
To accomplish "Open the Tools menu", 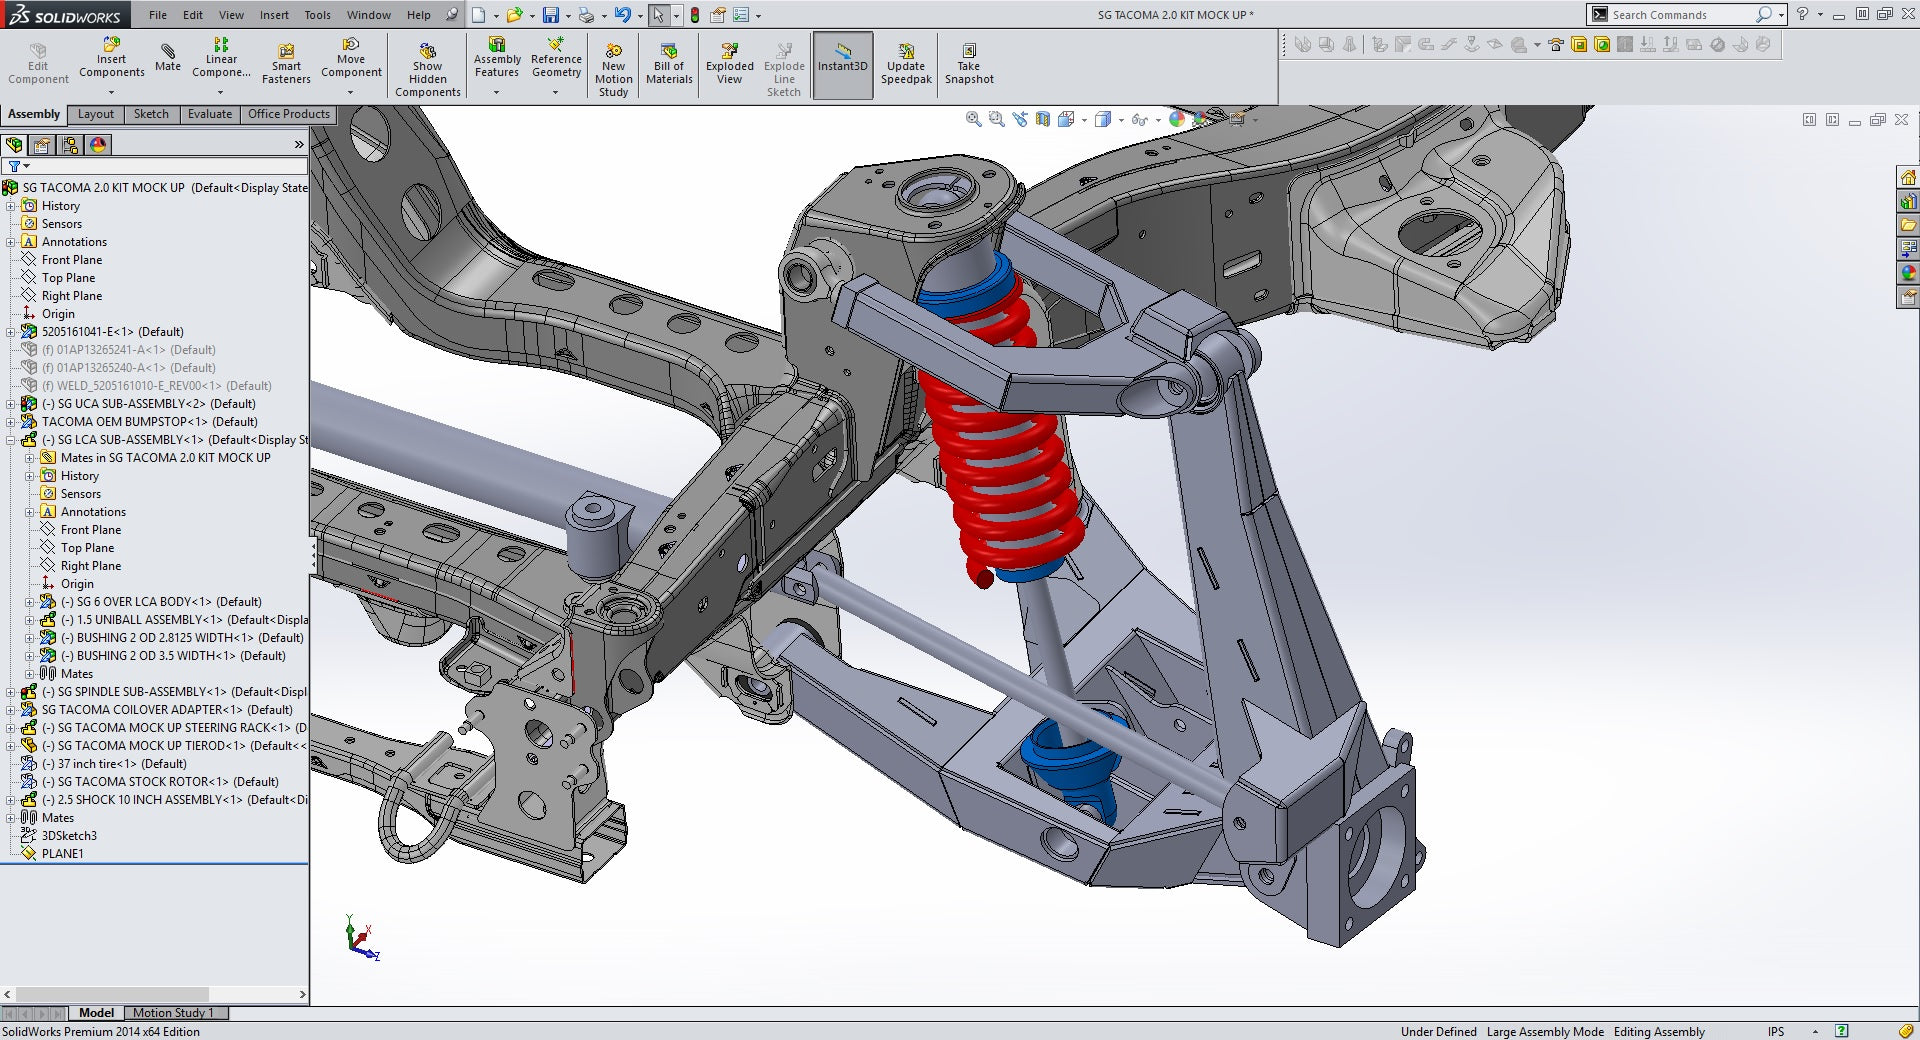I will point(318,15).
